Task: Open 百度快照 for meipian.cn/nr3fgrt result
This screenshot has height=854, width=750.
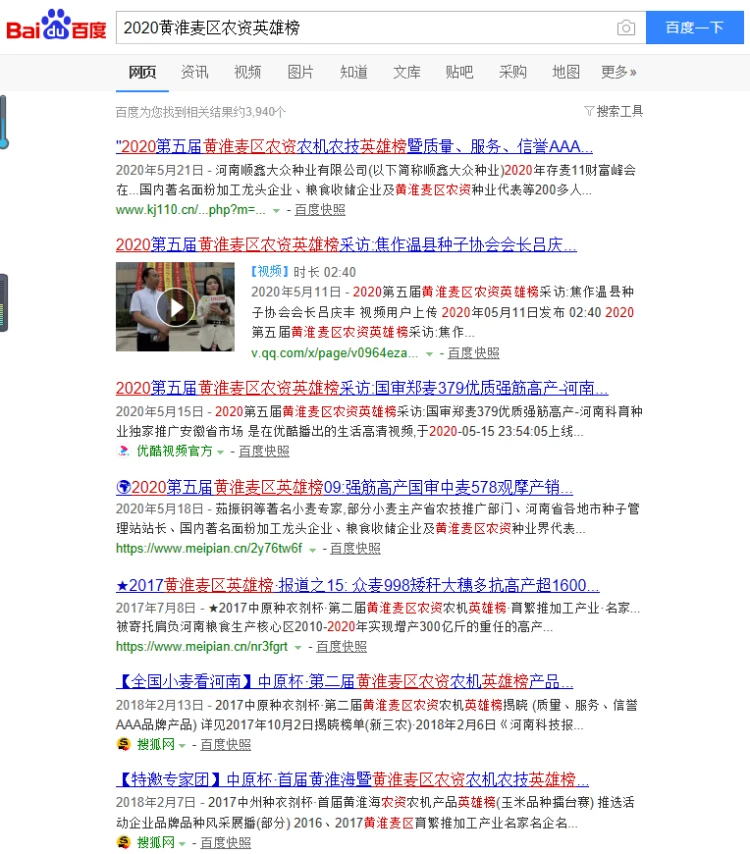Action: point(342,646)
